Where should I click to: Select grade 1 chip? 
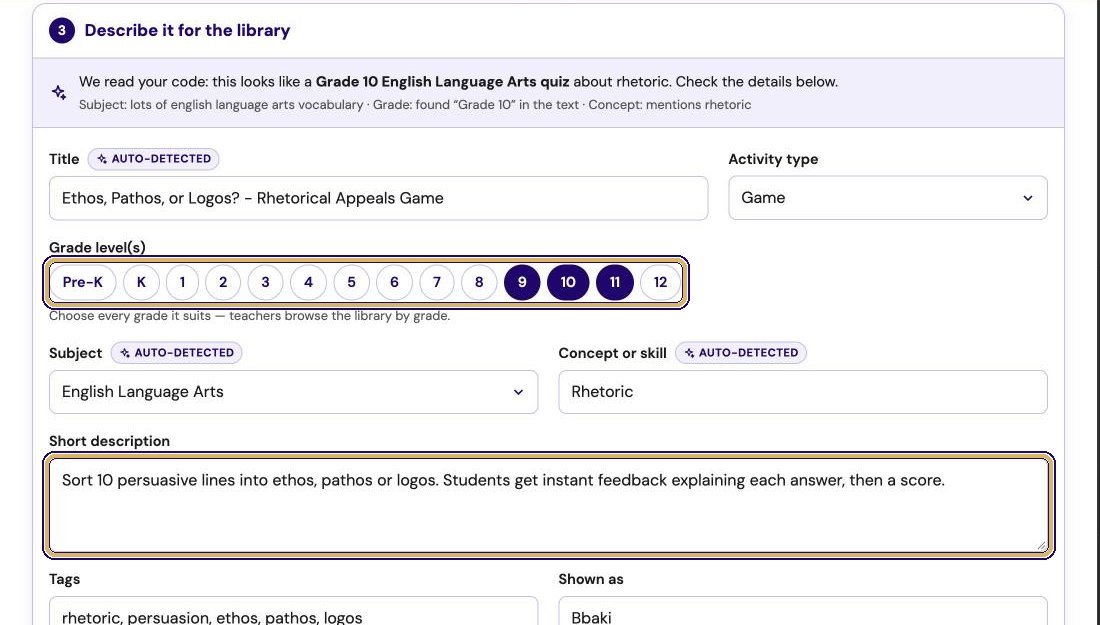point(182,282)
